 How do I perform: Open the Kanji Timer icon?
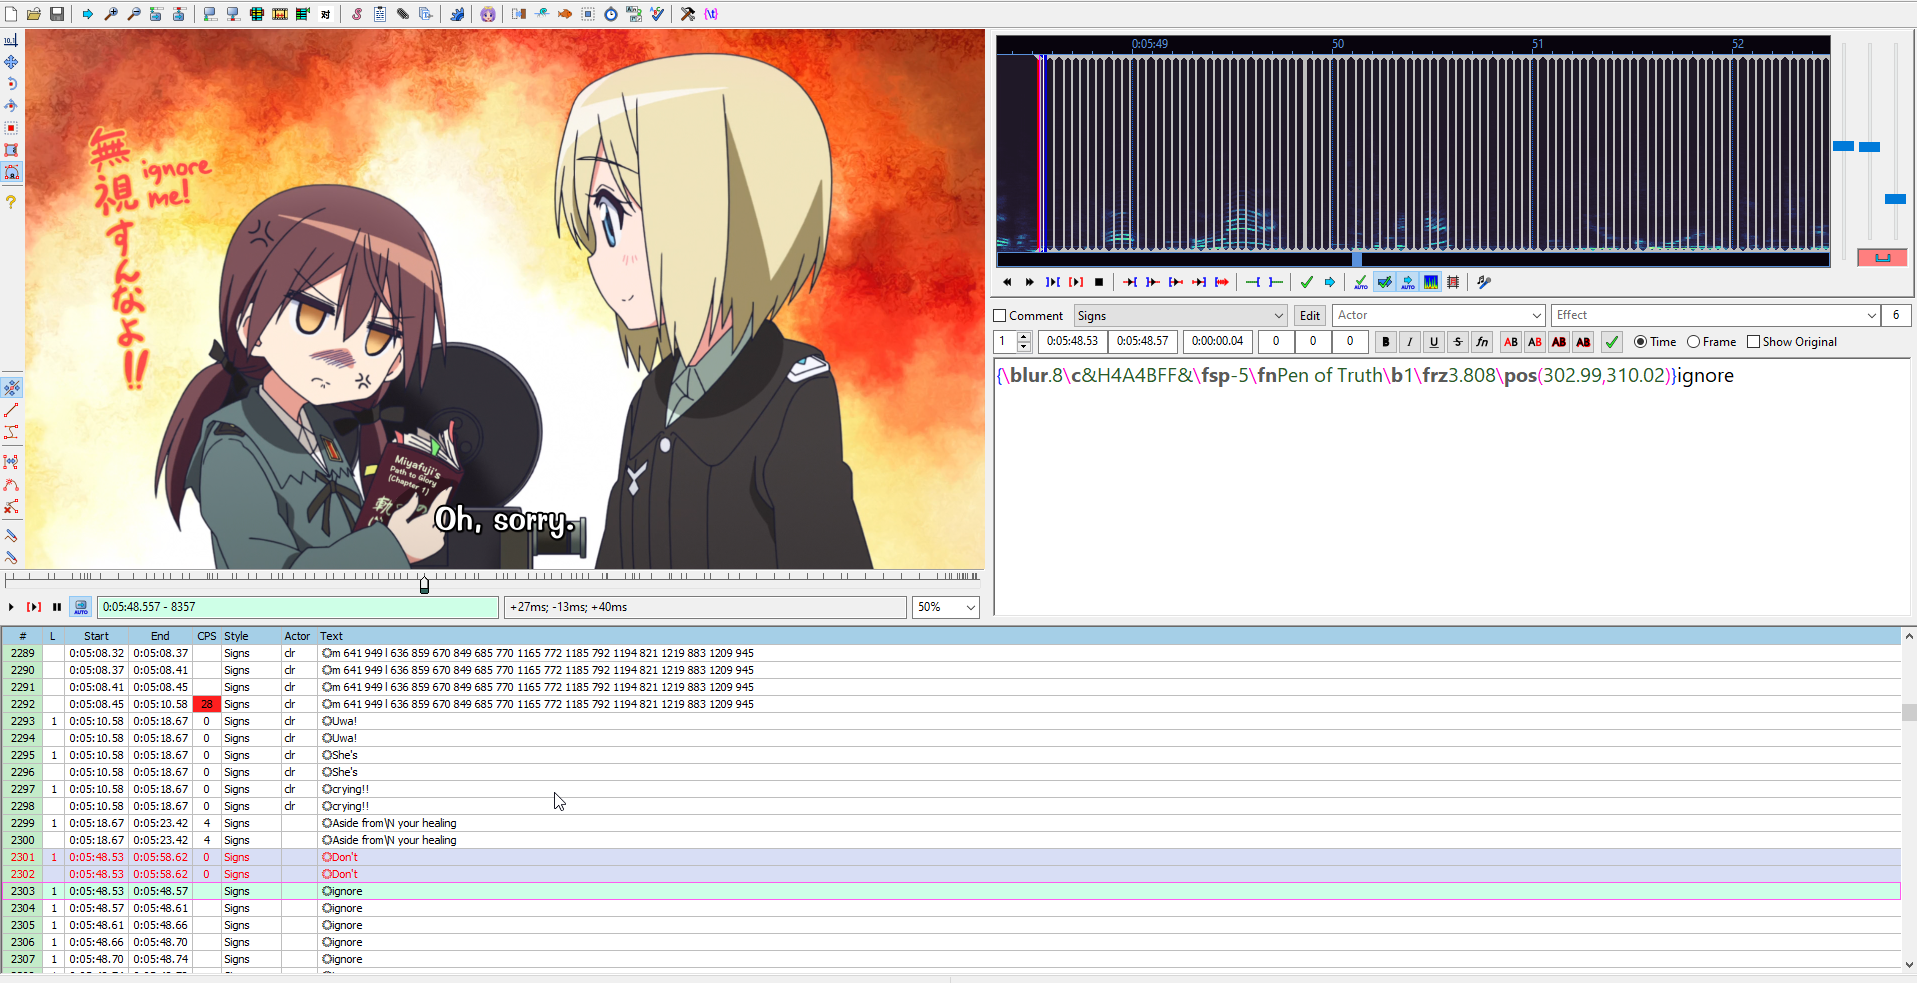point(634,14)
